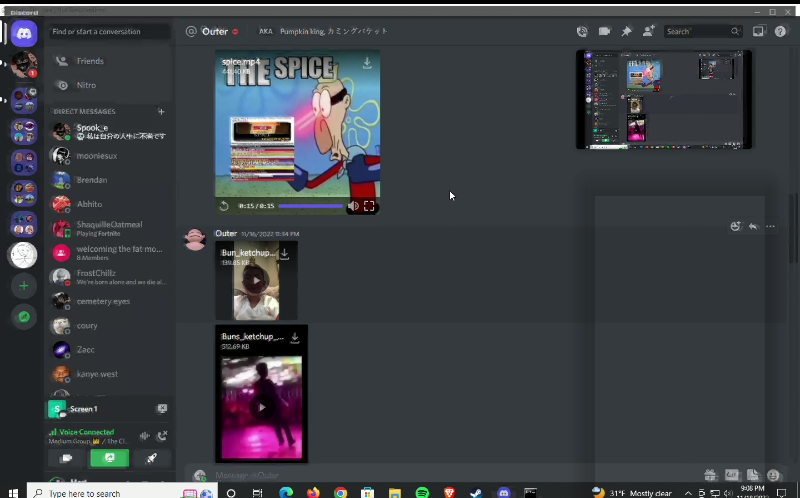
Task: Open pinned messages
Action: pos(627,31)
